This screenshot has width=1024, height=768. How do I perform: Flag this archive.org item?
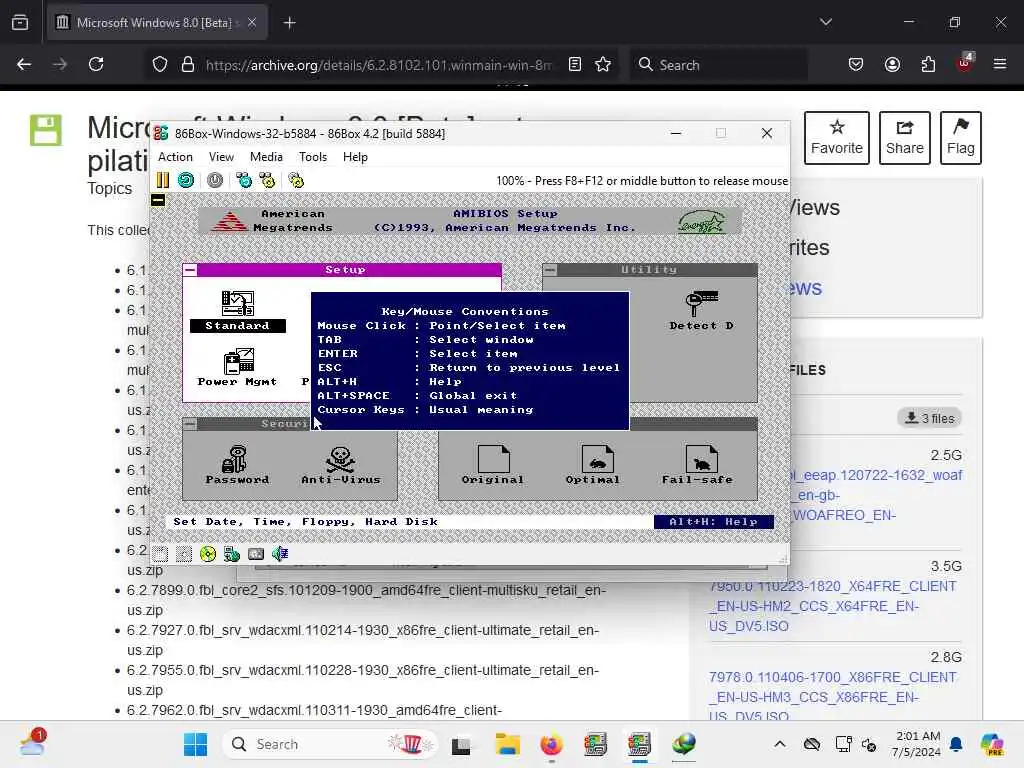tap(961, 138)
